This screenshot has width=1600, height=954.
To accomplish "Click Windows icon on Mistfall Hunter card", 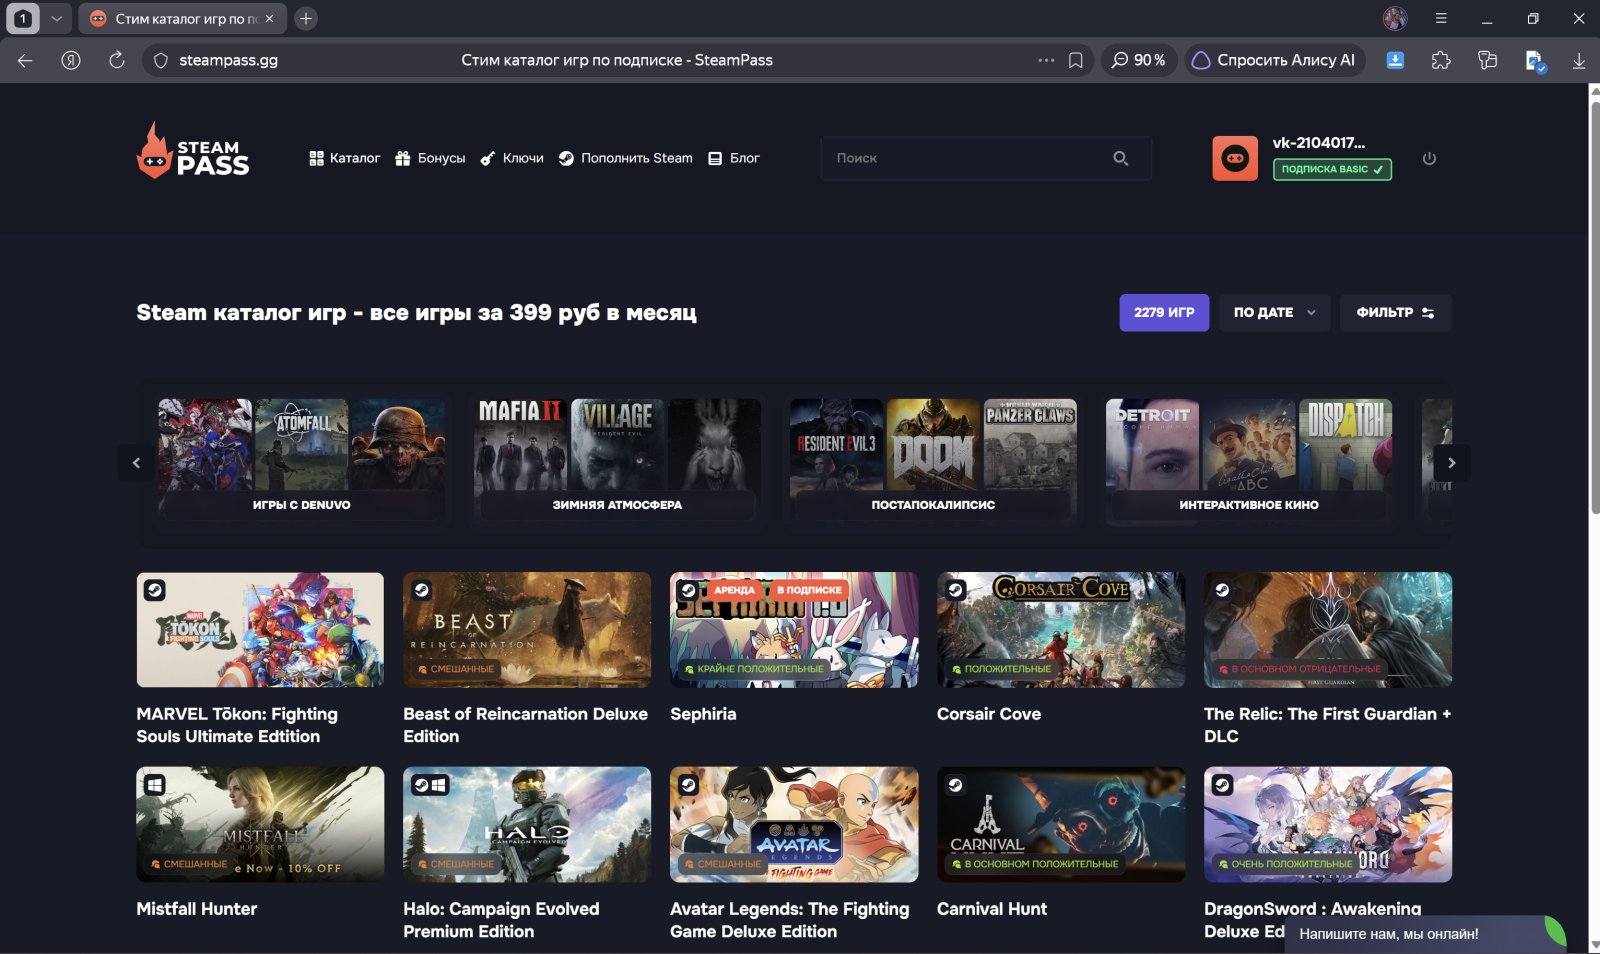I will [155, 785].
